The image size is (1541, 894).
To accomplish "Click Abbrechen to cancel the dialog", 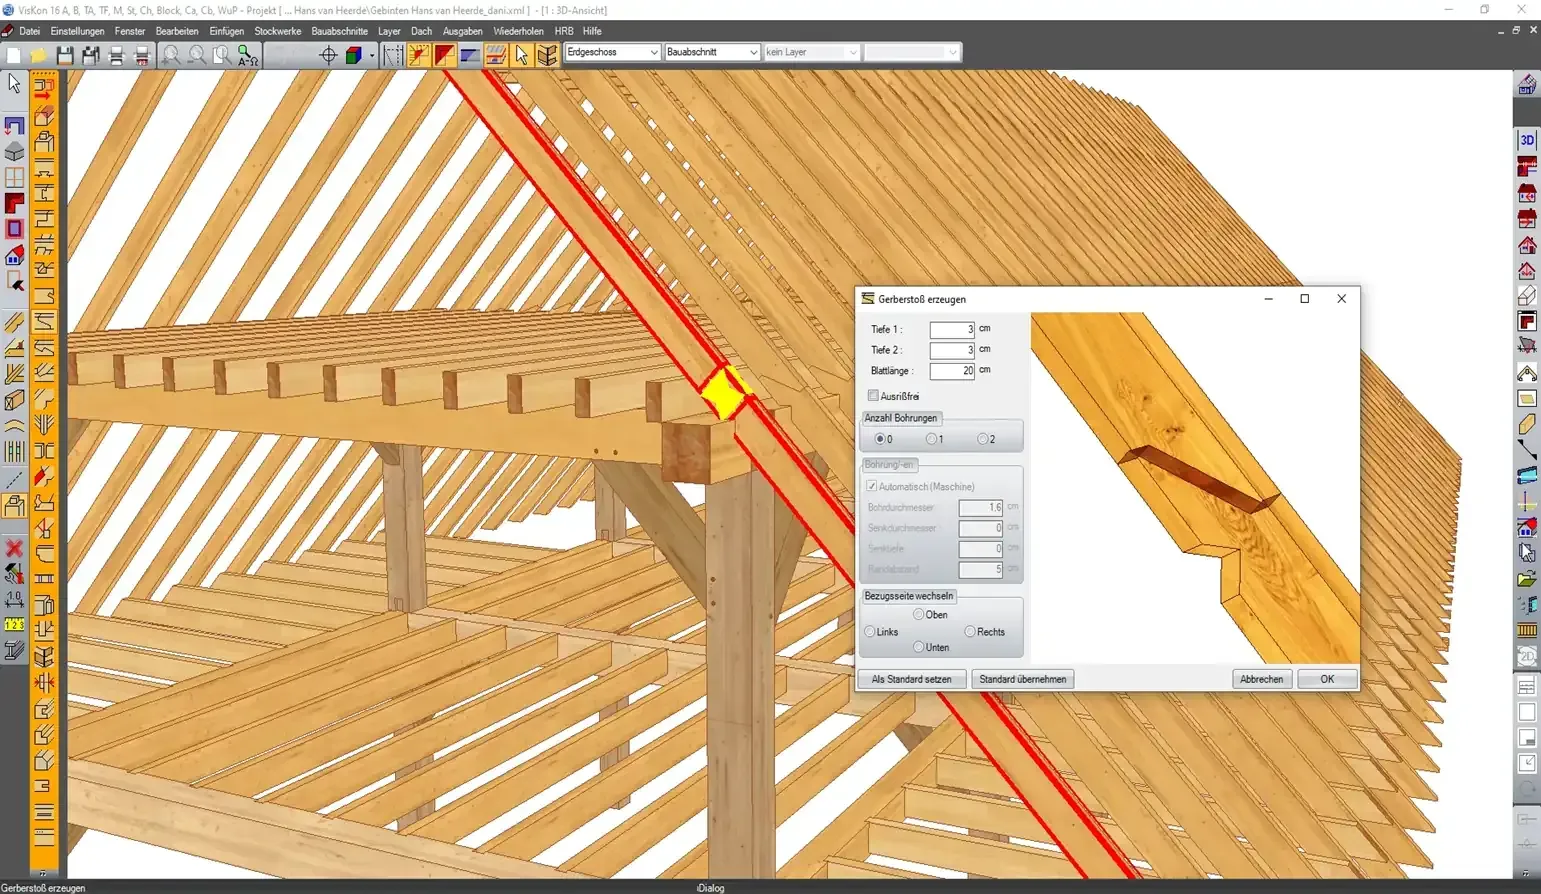I will click(1261, 679).
